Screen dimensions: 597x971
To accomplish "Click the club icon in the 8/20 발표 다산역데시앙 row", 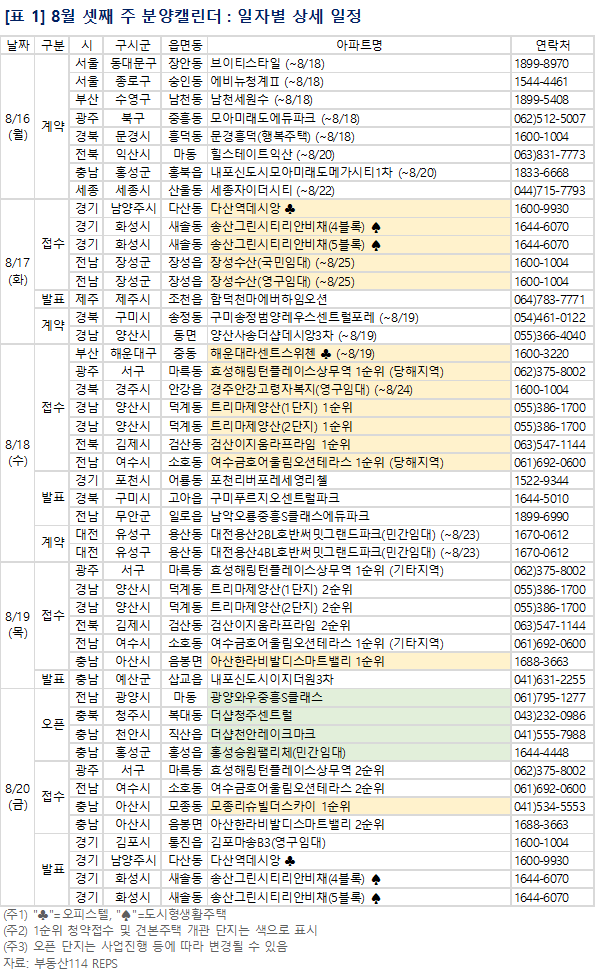I will pyautogui.click(x=289, y=860).
